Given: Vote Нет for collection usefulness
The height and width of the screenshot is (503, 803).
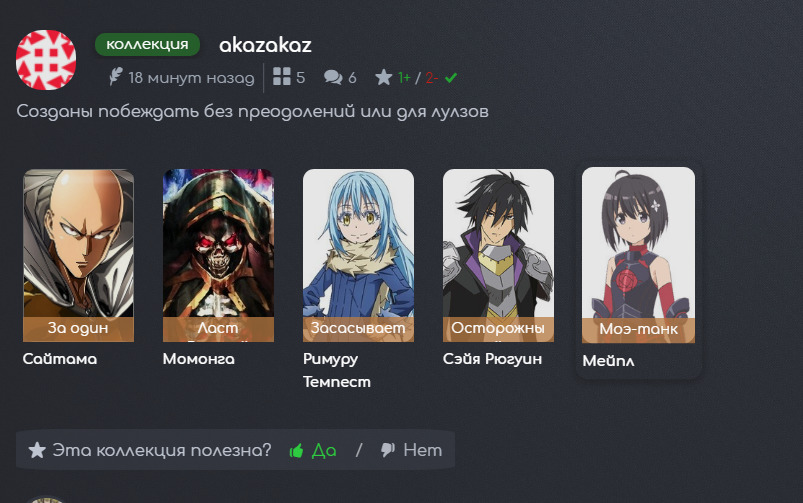Looking at the screenshot, I should [422, 450].
